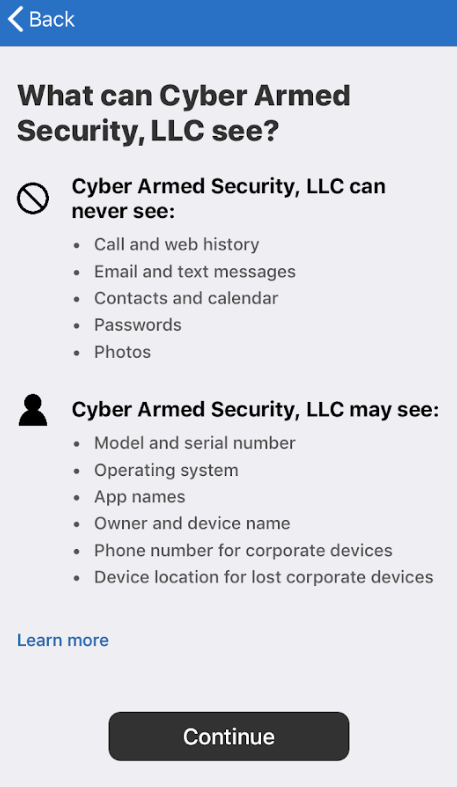This screenshot has width=457, height=787.
Task: Select the 'may see' section heading
Action: [x=255, y=410]
